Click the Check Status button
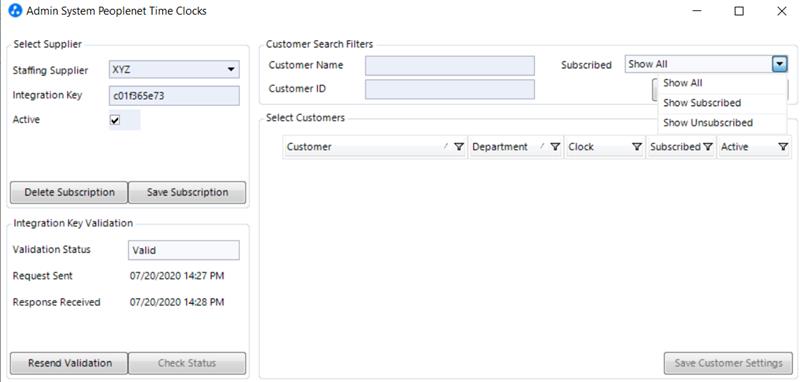This screenshot has width=800, height=382. click(187, 364)
